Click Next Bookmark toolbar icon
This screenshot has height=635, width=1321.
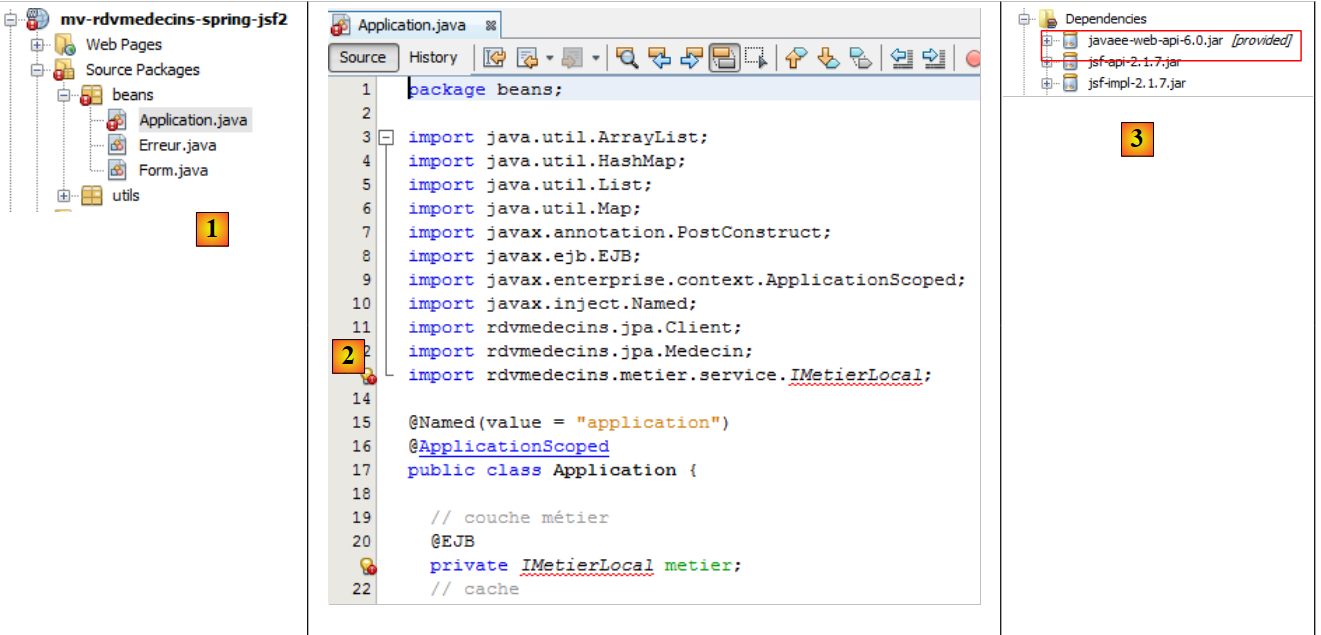point(828,58)
